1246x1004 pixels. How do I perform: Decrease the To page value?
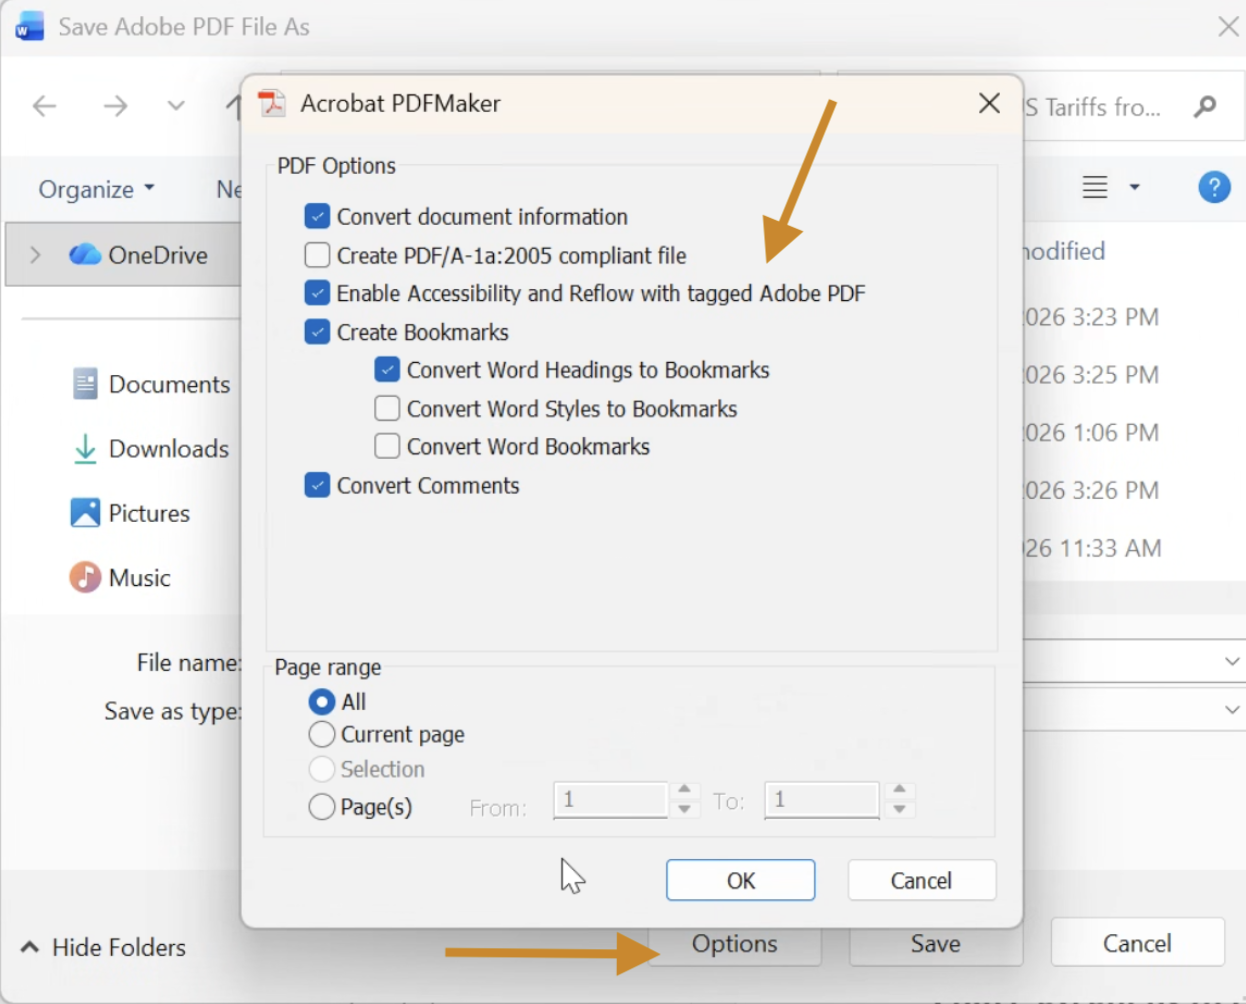tap(899, 809)
